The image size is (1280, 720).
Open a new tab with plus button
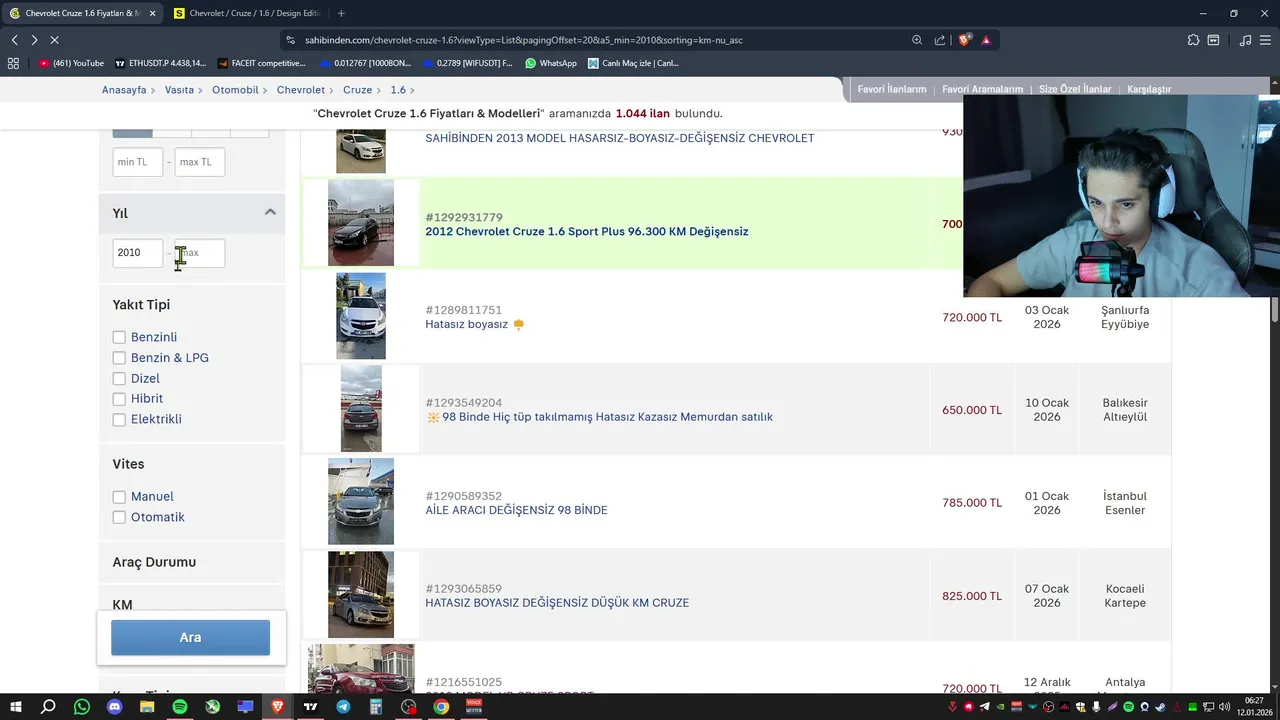click(341, 13)
